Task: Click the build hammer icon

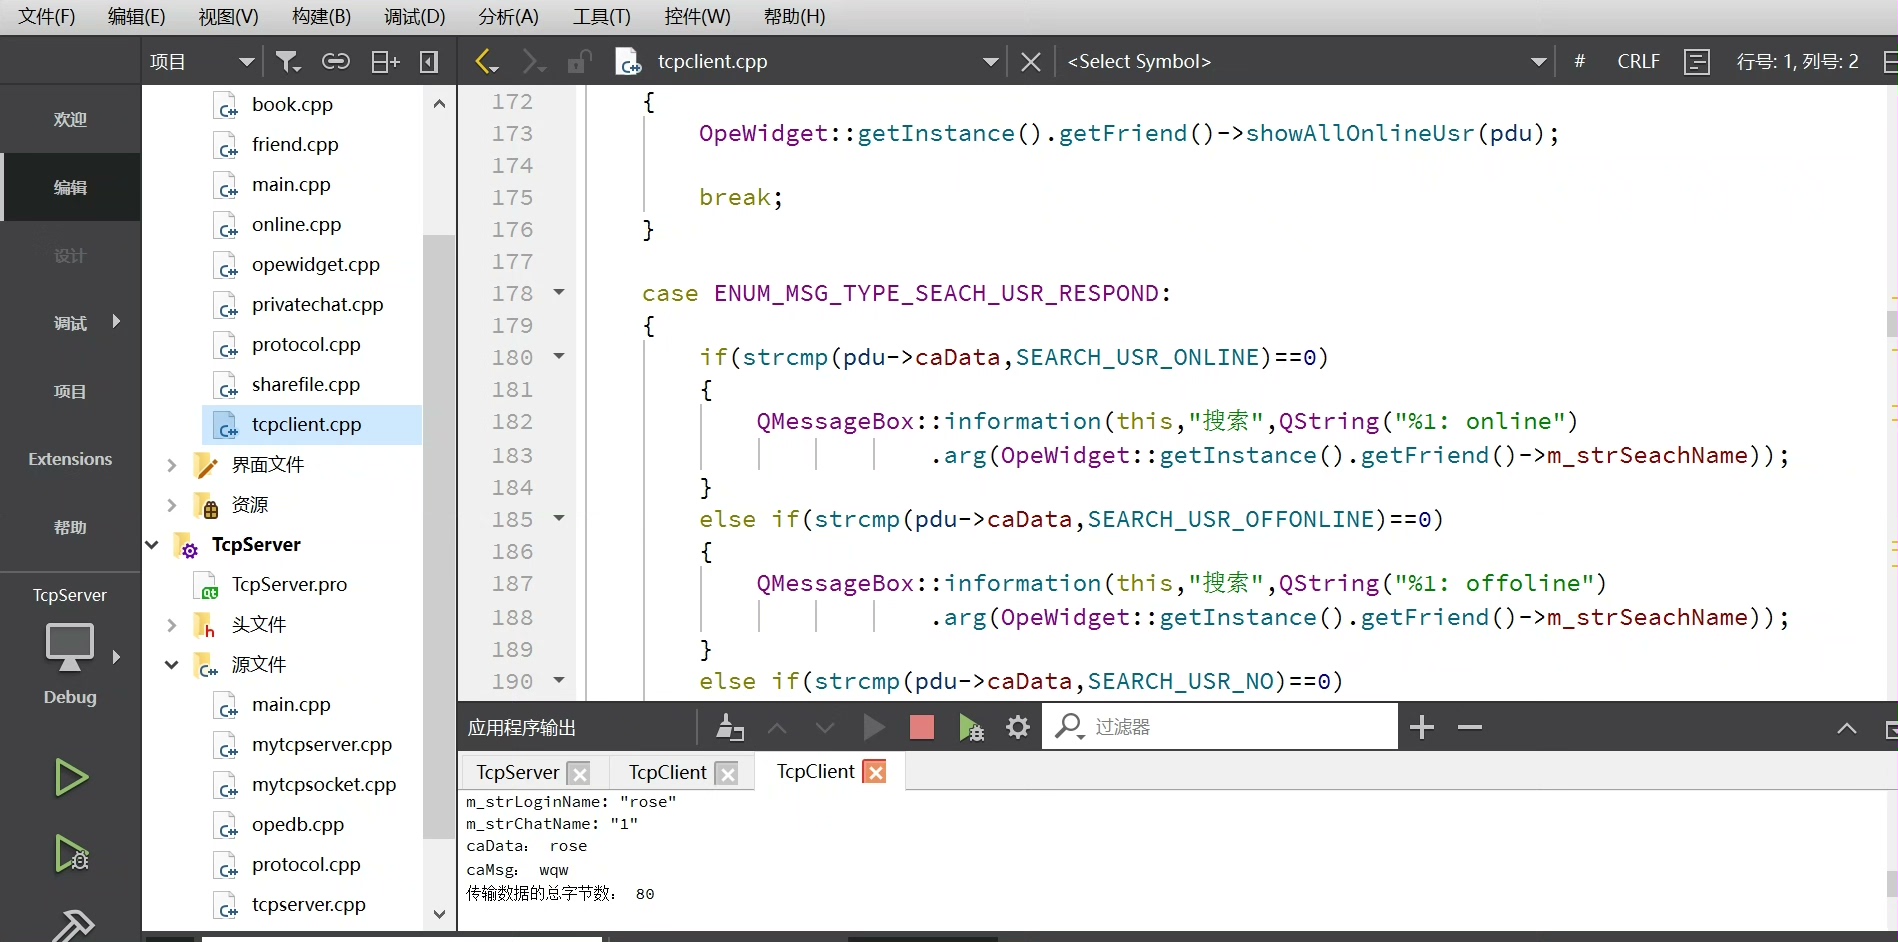Action: (x=72, y=924)
